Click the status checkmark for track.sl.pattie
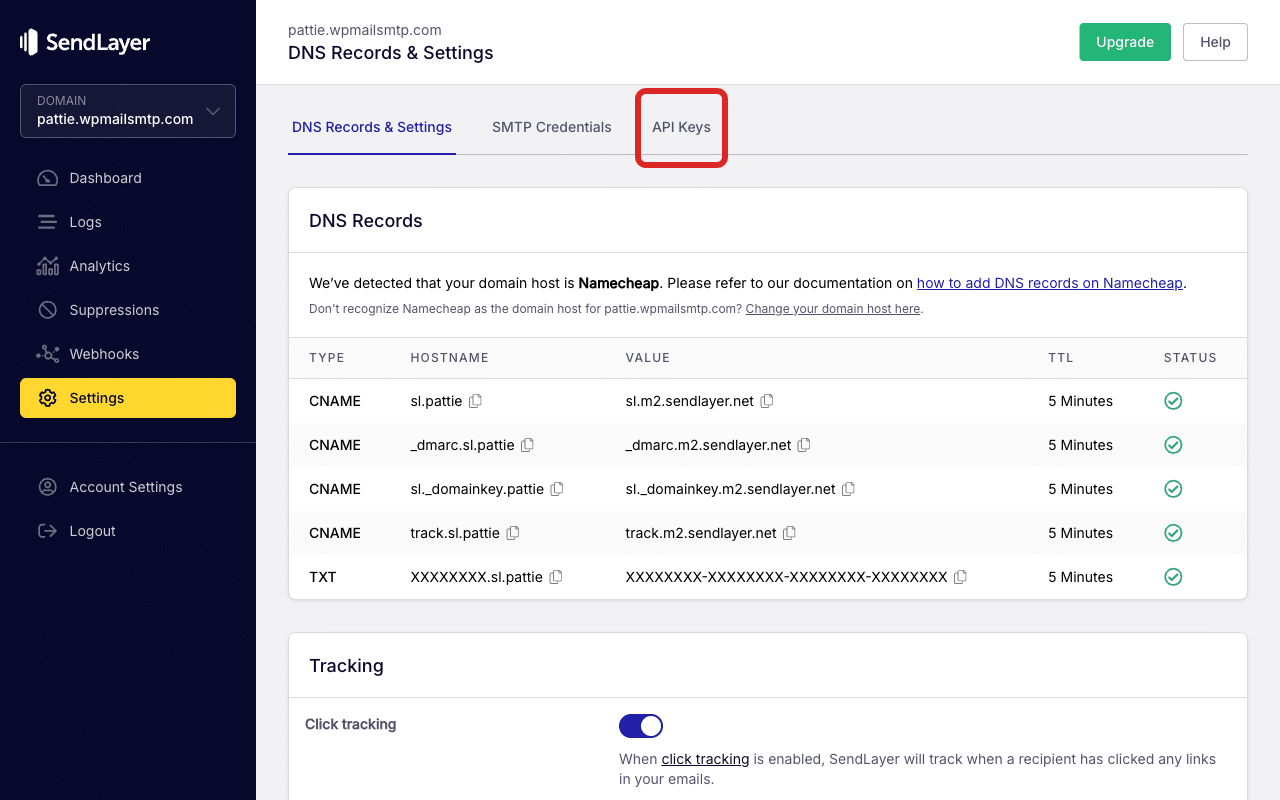The width and height of the screenshot is (1280, 800). click(x=1173, y=533)
